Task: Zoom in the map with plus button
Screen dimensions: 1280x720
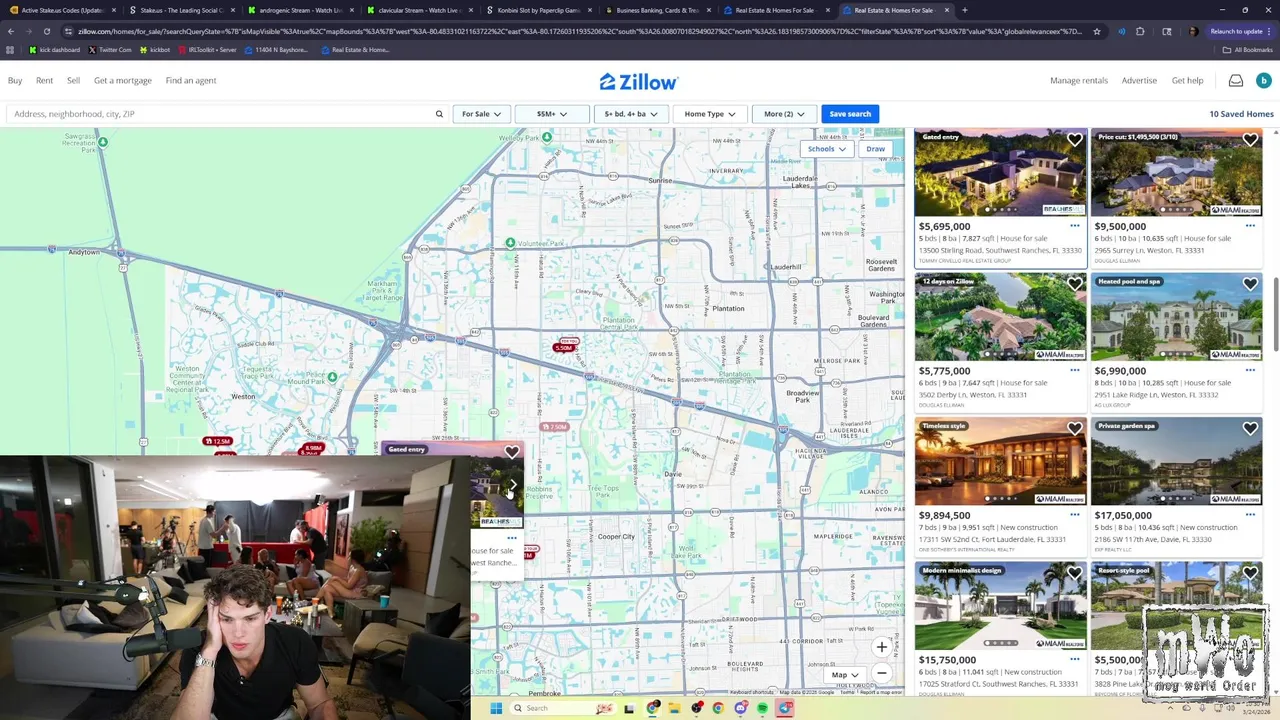Action: pyautogui.click(x=882, y=647)
